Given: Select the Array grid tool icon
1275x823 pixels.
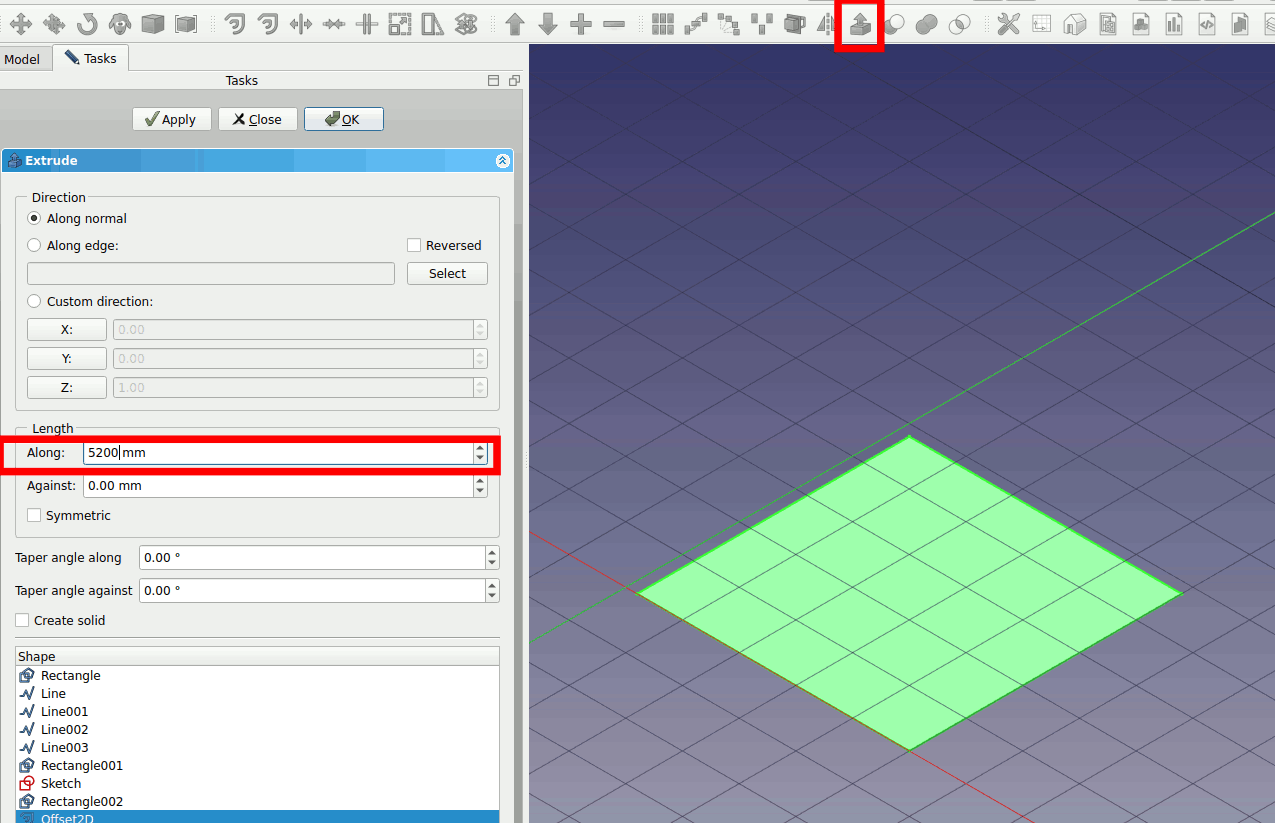Looking at the screenshot, I should pos(662,24).
